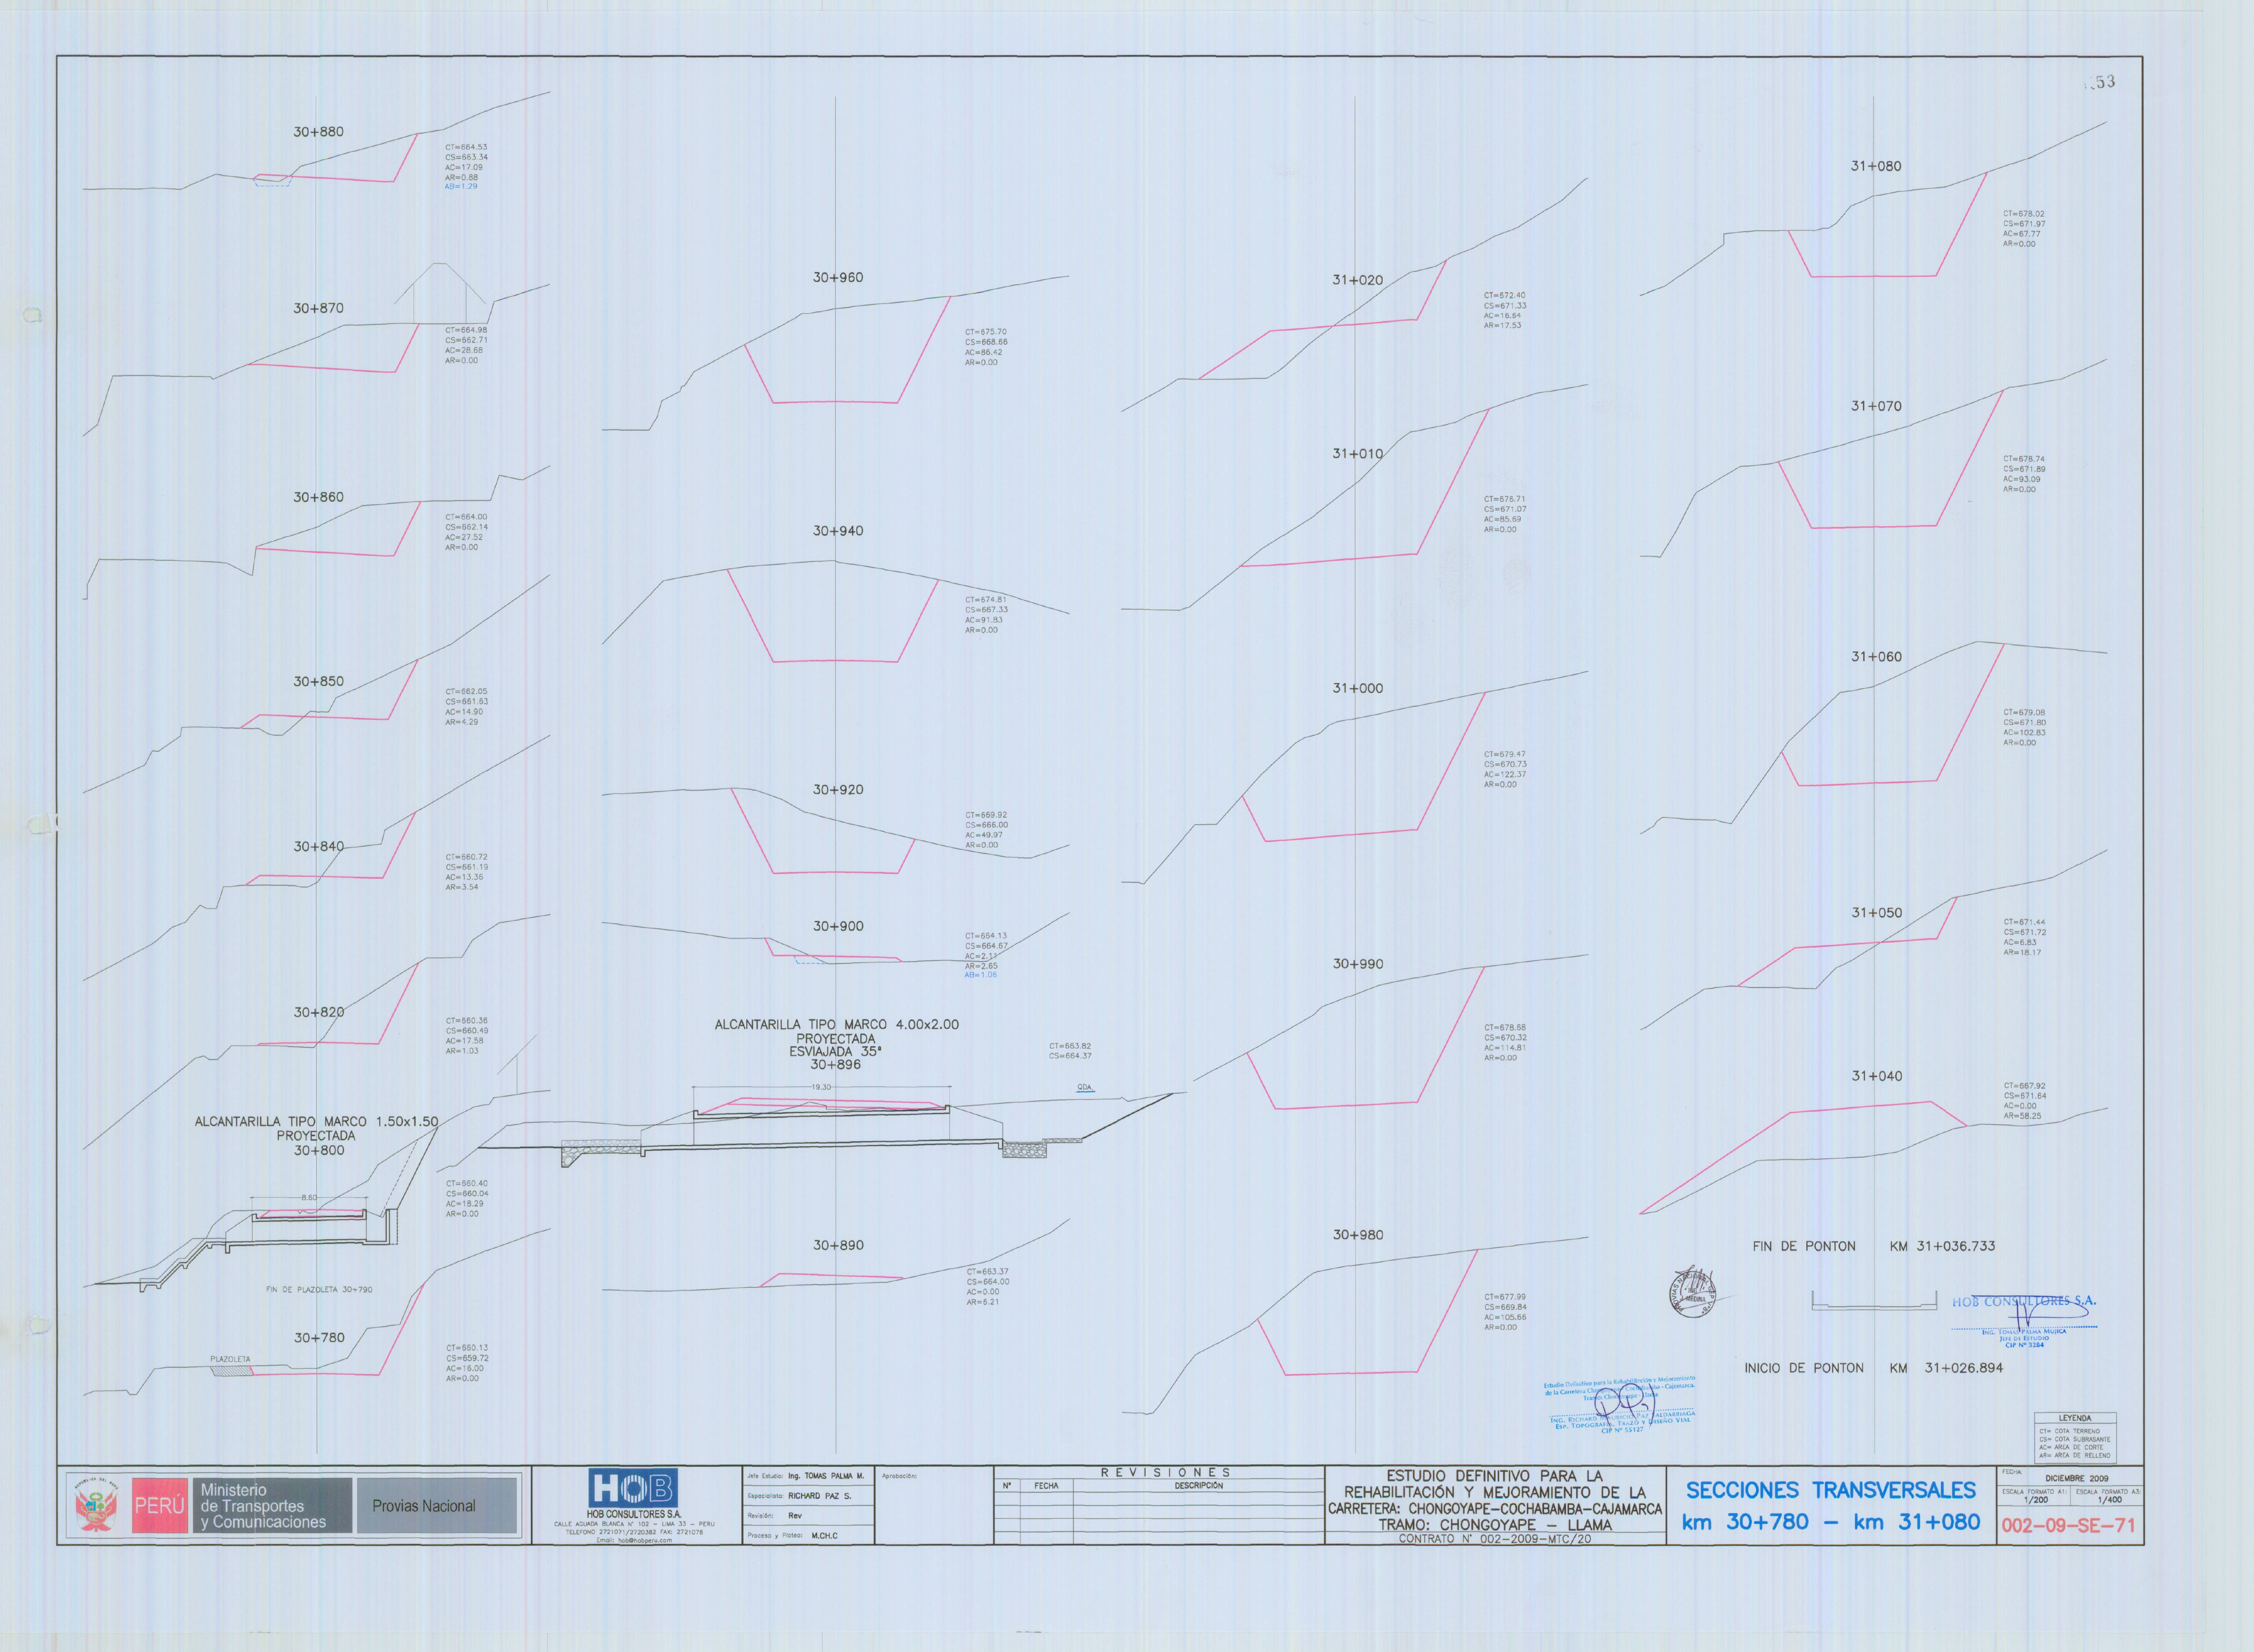Click the section label 30+870

318,308
